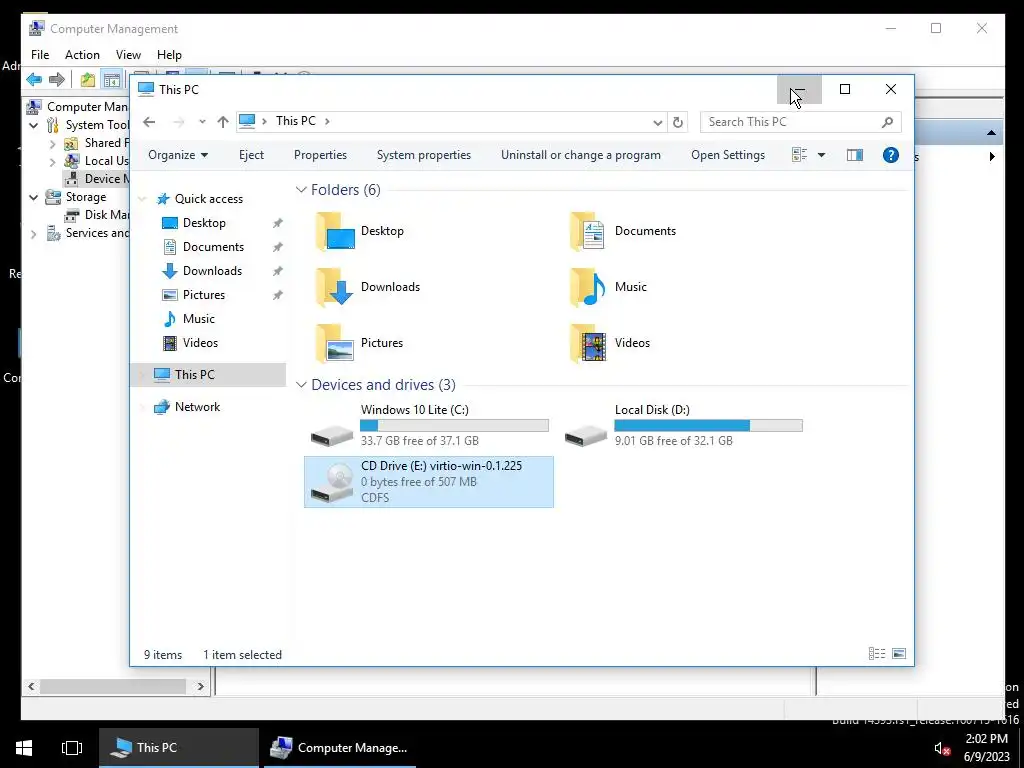
Task: Open recent locations dropdown arrow
Action: pos(202,122)
